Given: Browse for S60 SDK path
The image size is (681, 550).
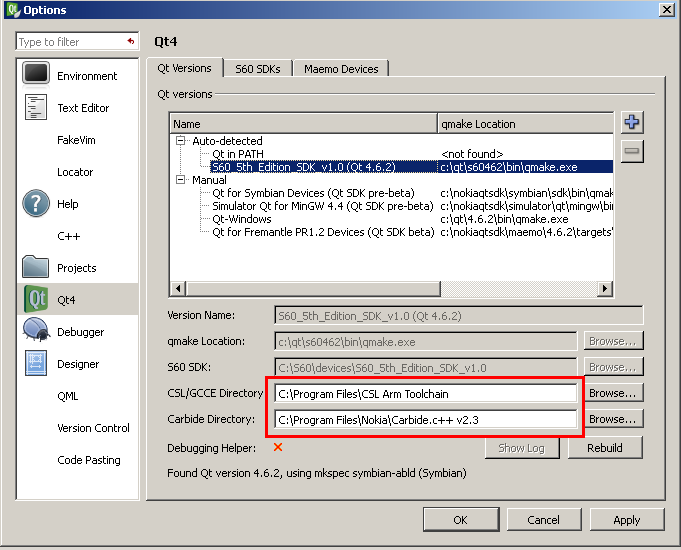Looking at the screenshot, I should click(613, 367).
